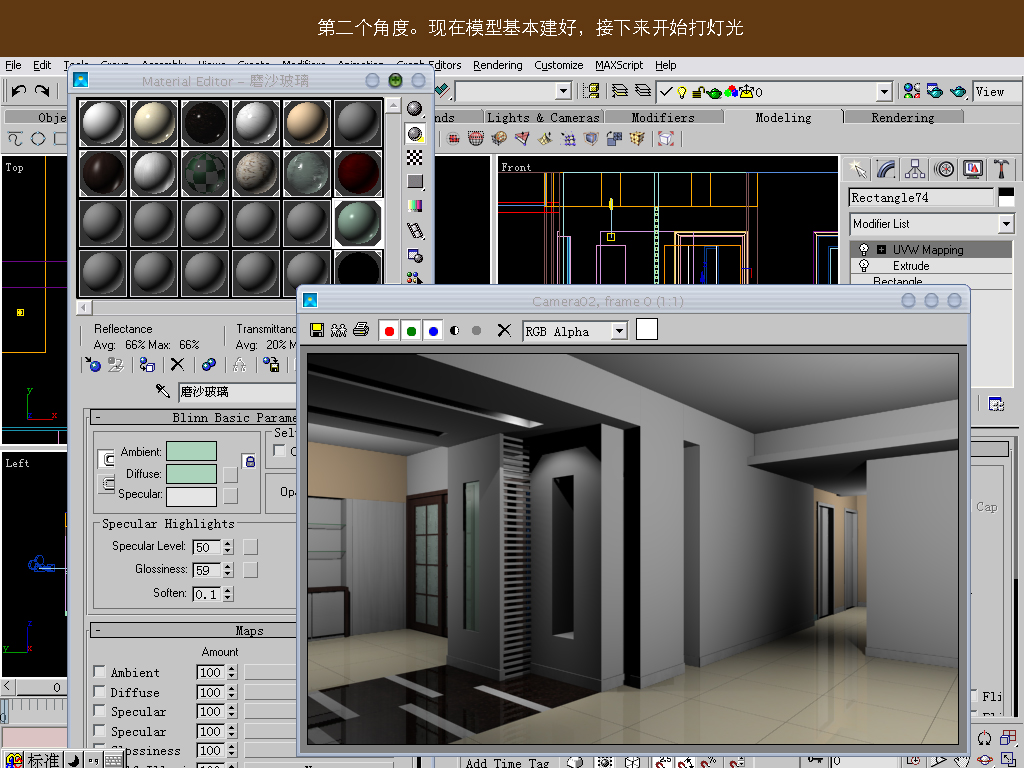Toggle the alpha channel display button
Screen dimensions: 1024x768
click(455, 331)
